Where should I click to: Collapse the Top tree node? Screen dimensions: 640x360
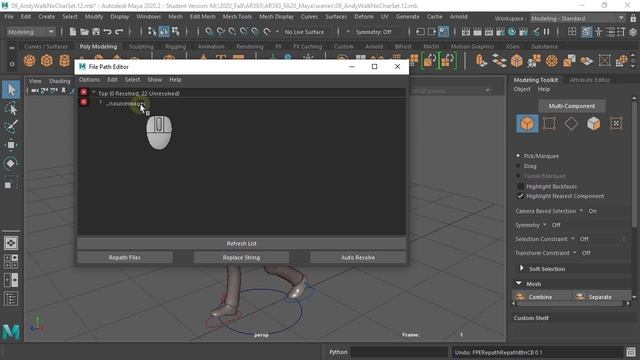pos(93,93)
